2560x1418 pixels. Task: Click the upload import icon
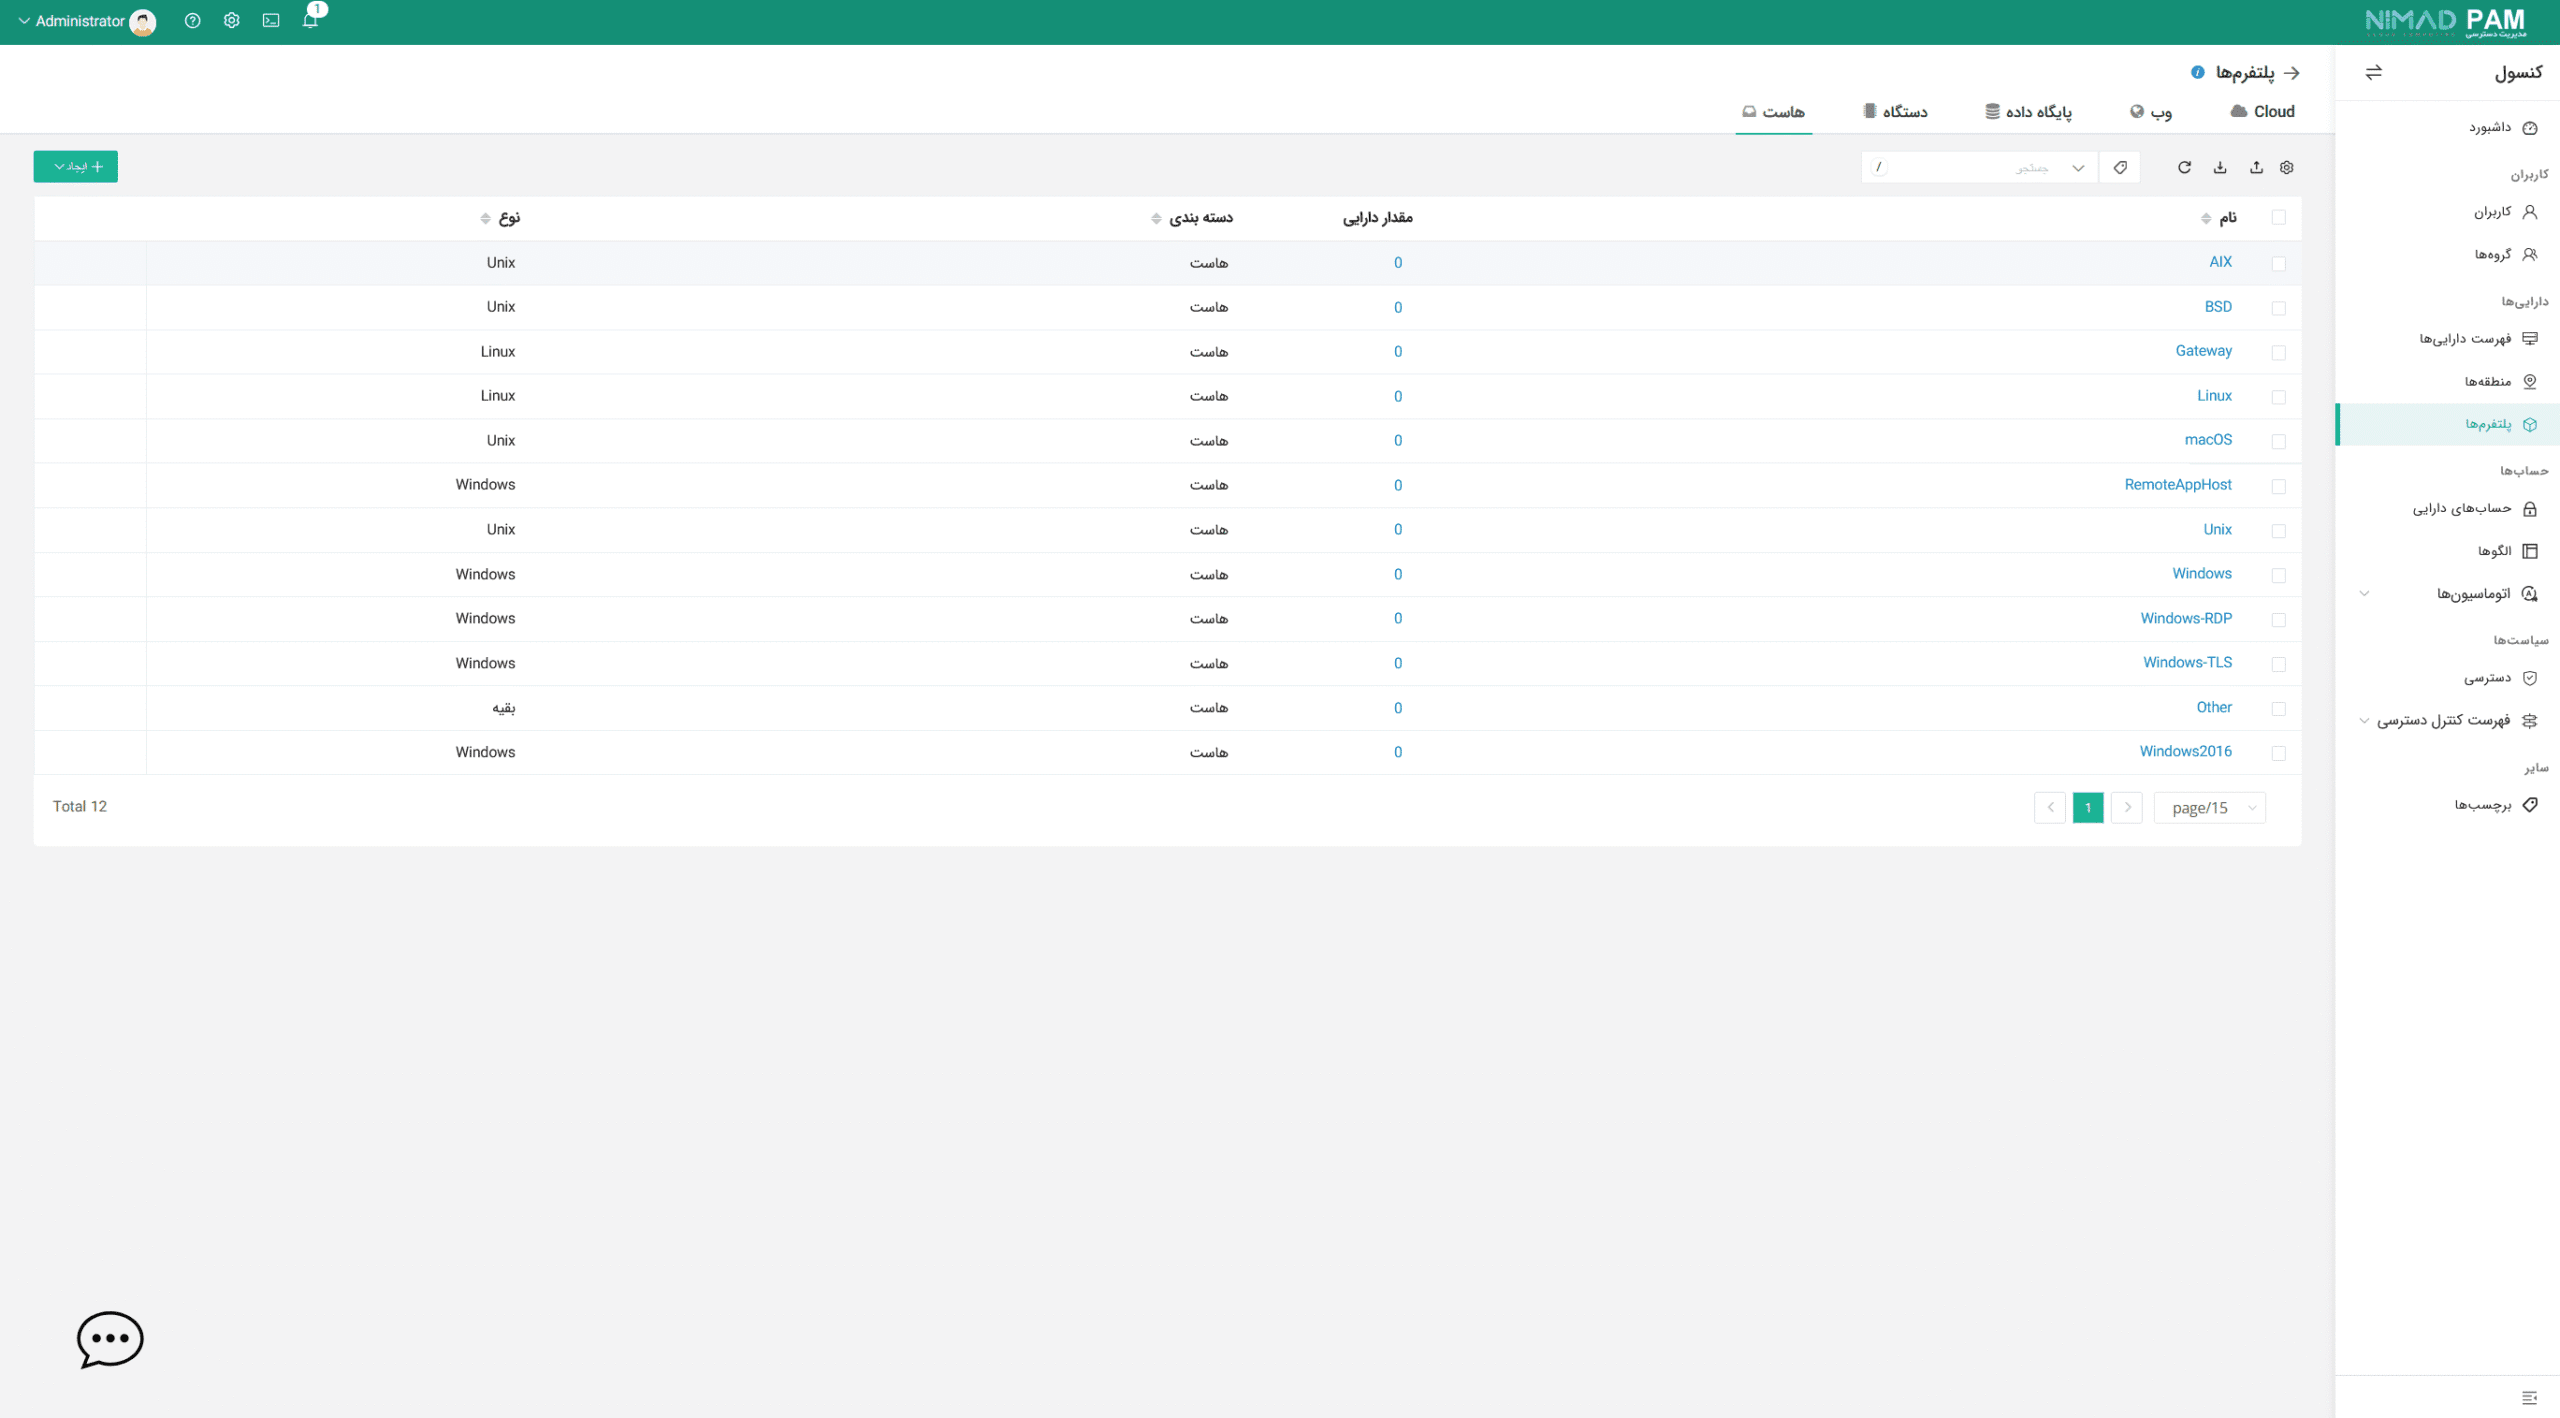2256,167
